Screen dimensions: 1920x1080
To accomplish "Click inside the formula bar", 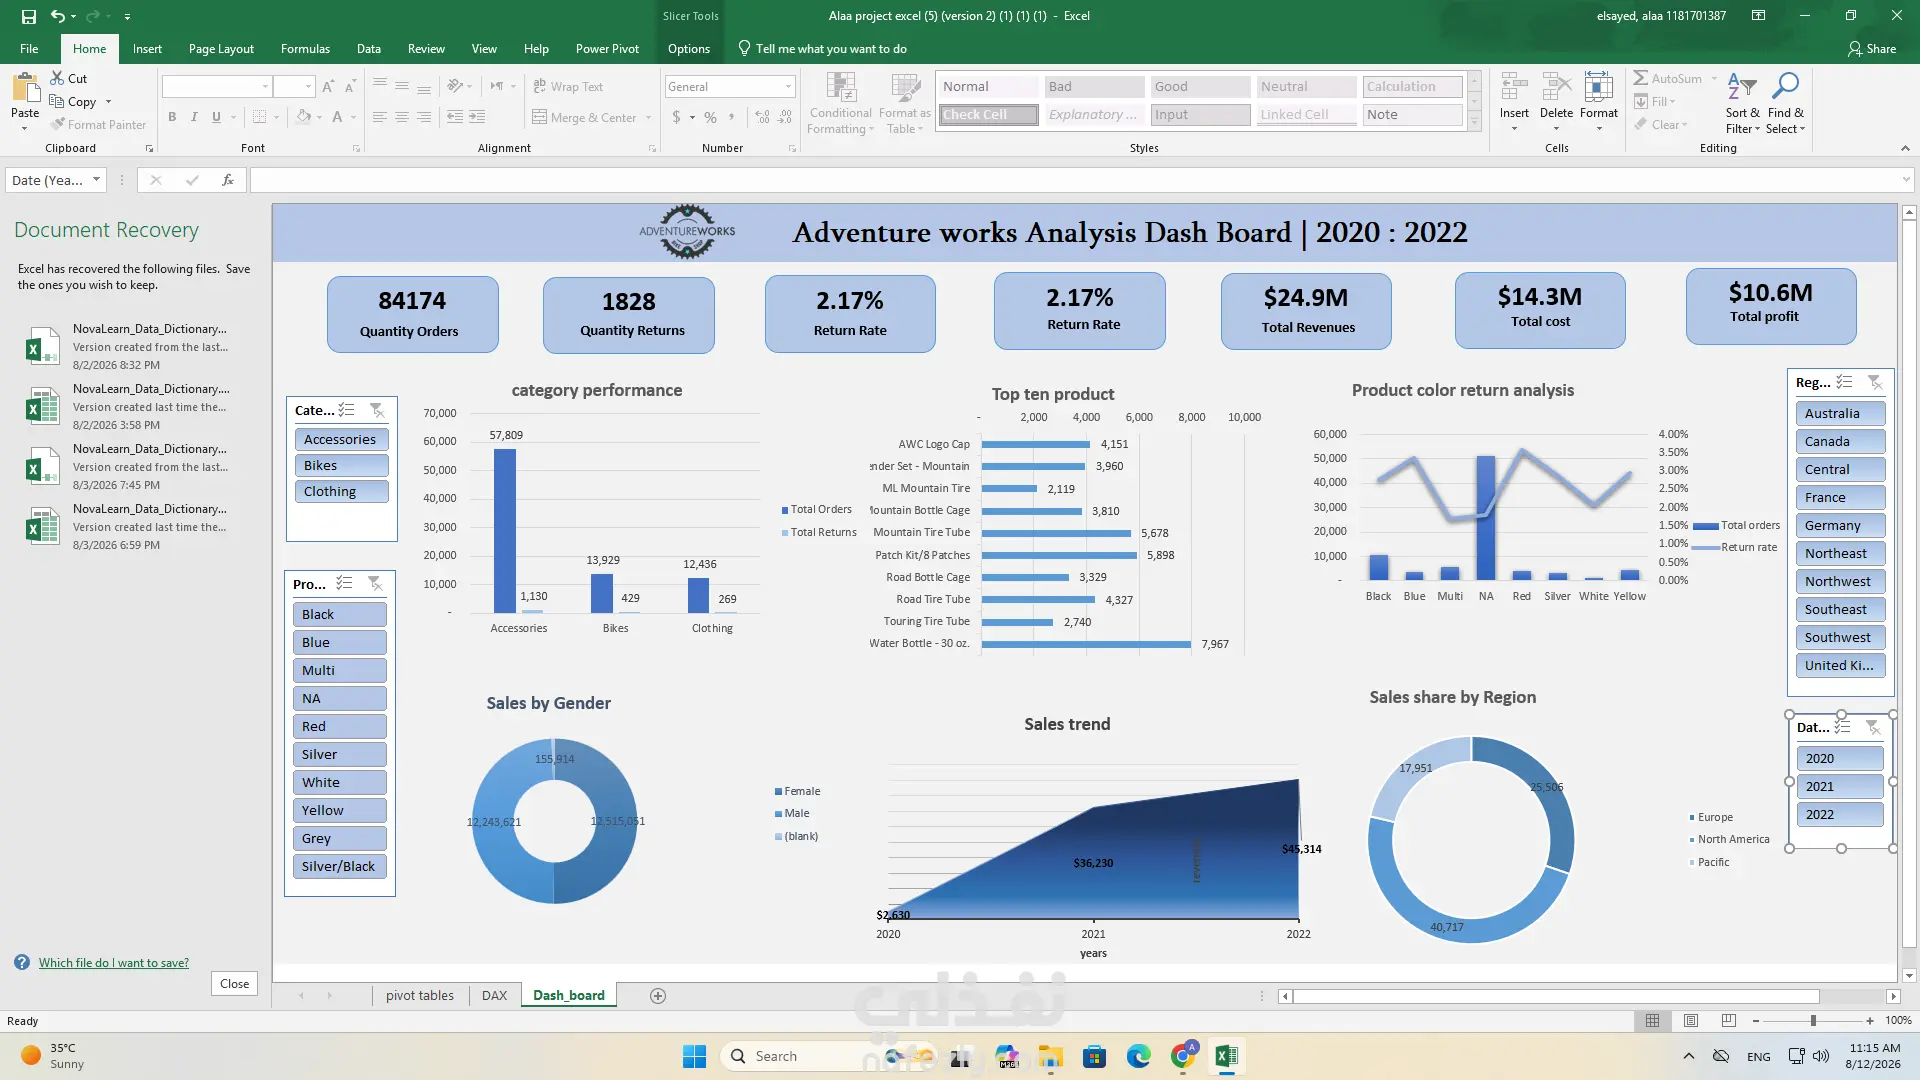I will [1075, 180].
